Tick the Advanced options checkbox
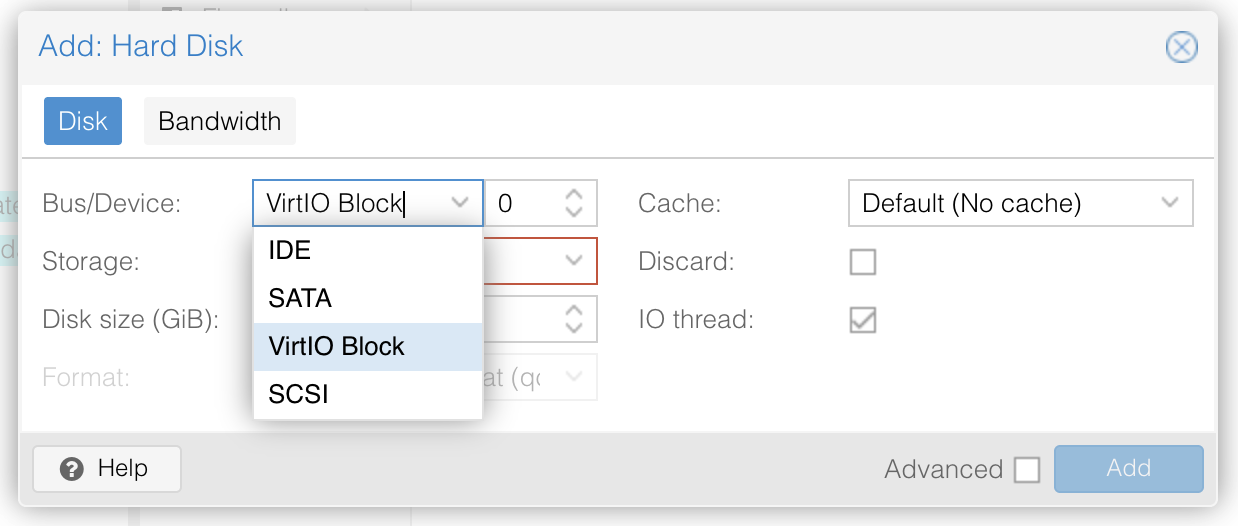Viewport: 1238px width, 526px height. click(x=1027, y=469)
